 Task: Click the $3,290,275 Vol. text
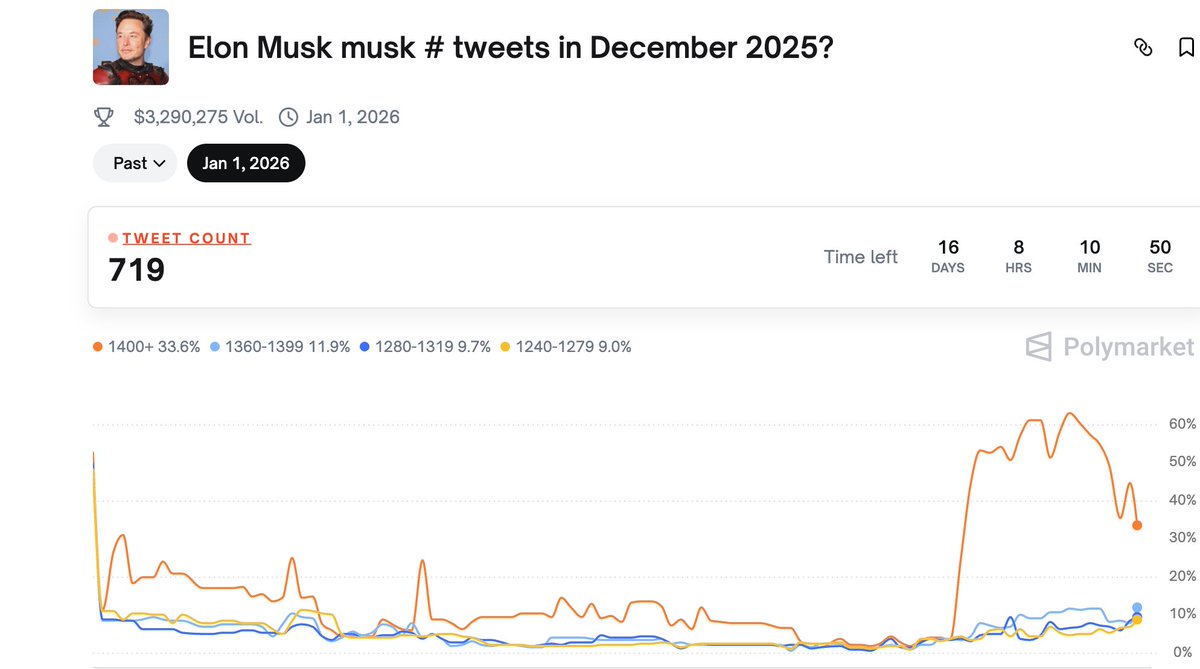coord(199,117)
